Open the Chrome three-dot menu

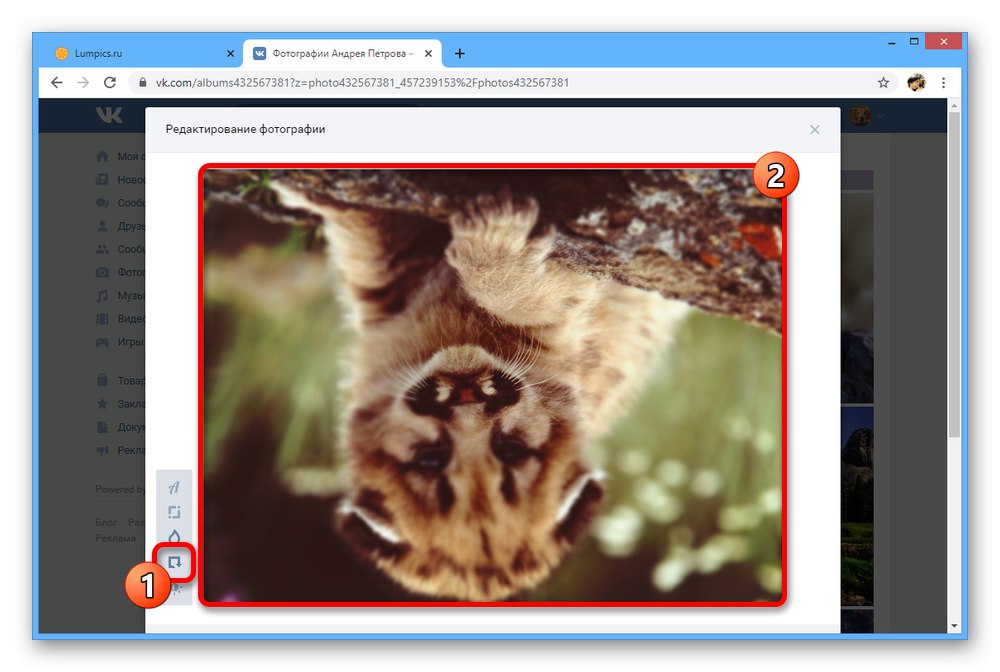[943, 82]
